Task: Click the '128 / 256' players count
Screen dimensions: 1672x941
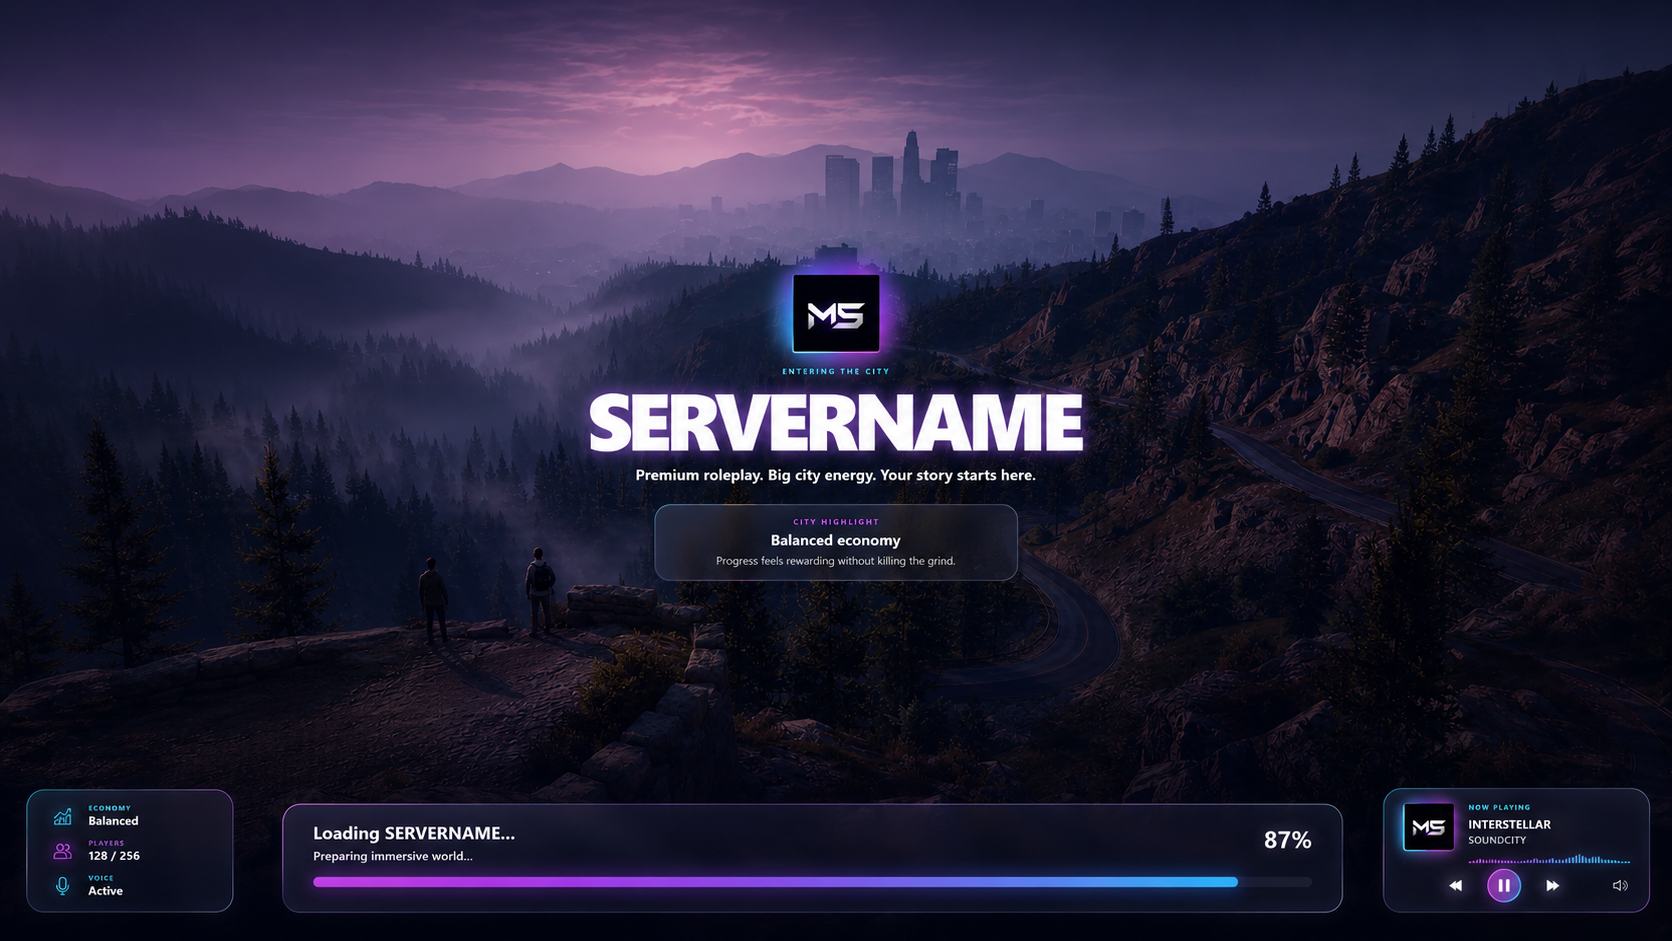Action: [x=114, y=856]
